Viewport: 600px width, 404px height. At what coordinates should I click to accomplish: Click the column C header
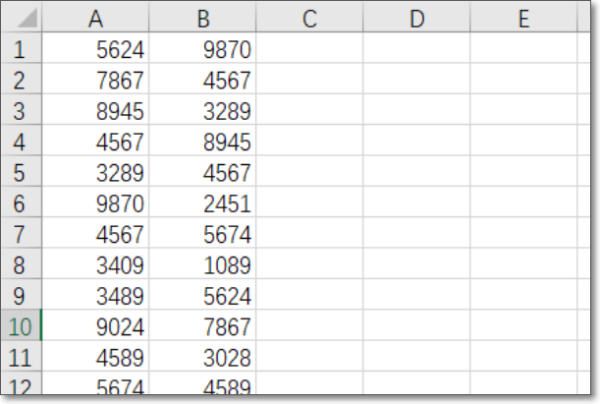coord(309,20)
